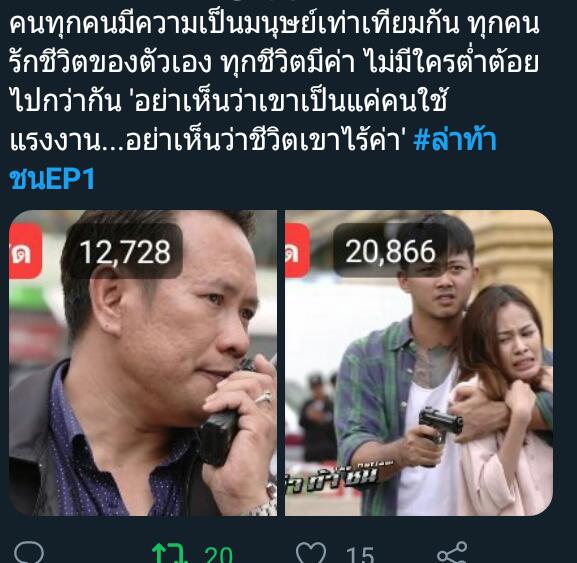Open the photo of man with walkie-talkie
The height and width of the screenshot is (563, 577).
click(143, 363)
